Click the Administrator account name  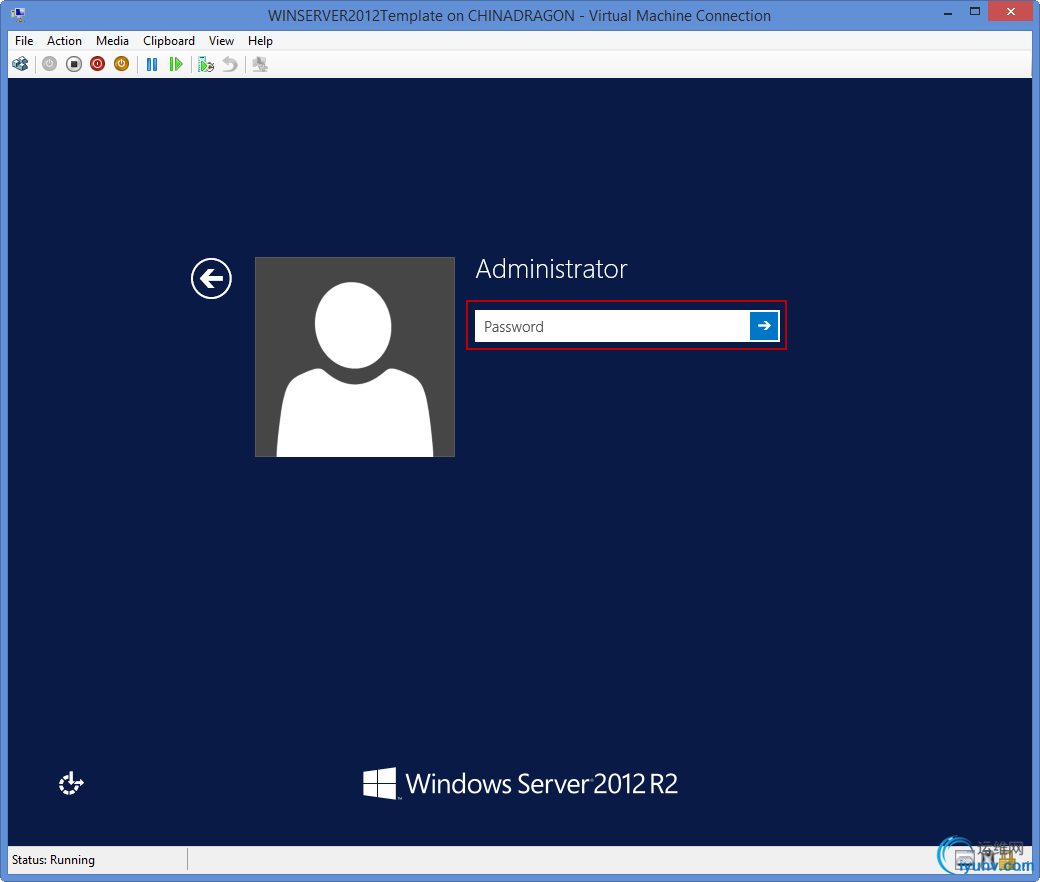pyautogui.click(x=551, y=269)
